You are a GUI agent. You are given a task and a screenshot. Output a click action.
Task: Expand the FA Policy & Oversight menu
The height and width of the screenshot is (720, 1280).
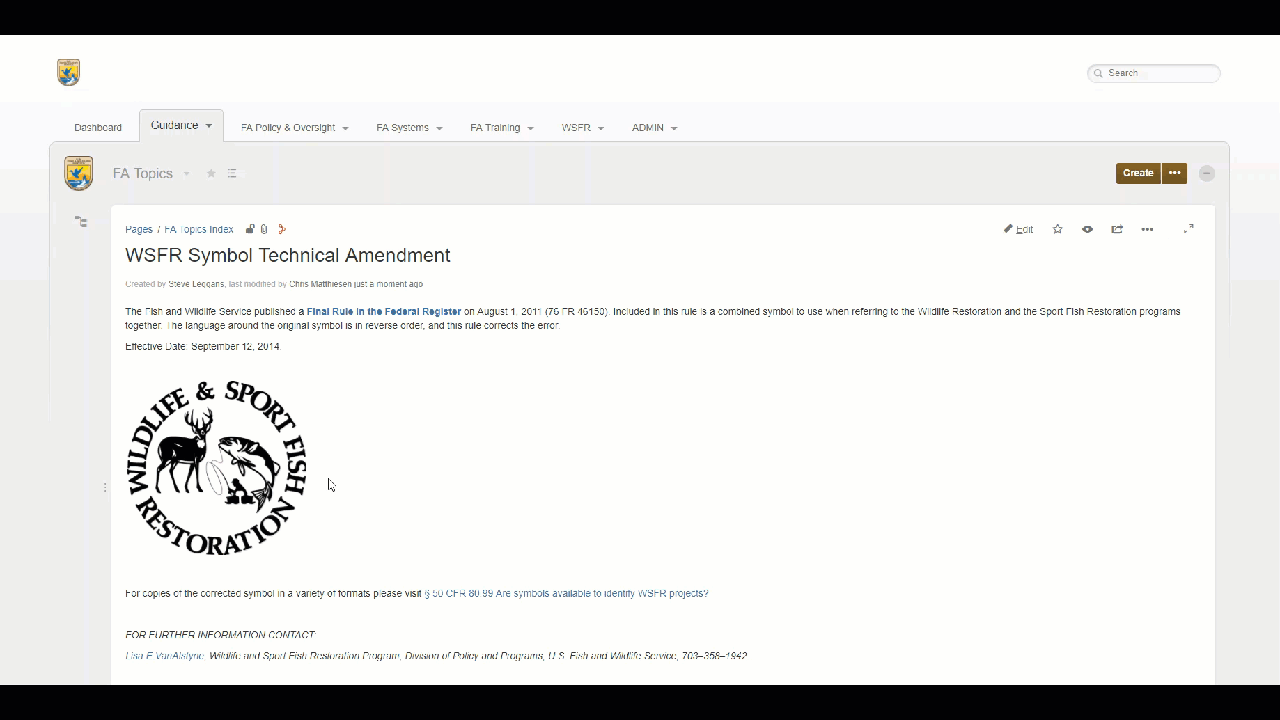point(345,128)
